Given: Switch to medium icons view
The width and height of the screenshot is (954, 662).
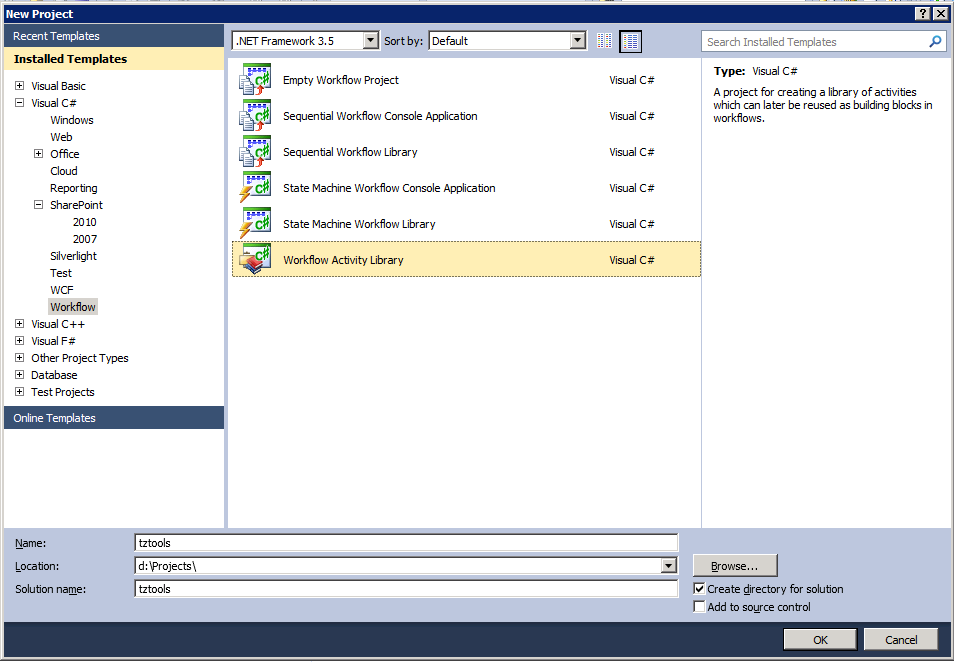Looking at the screenshot, I should (630, 41).
